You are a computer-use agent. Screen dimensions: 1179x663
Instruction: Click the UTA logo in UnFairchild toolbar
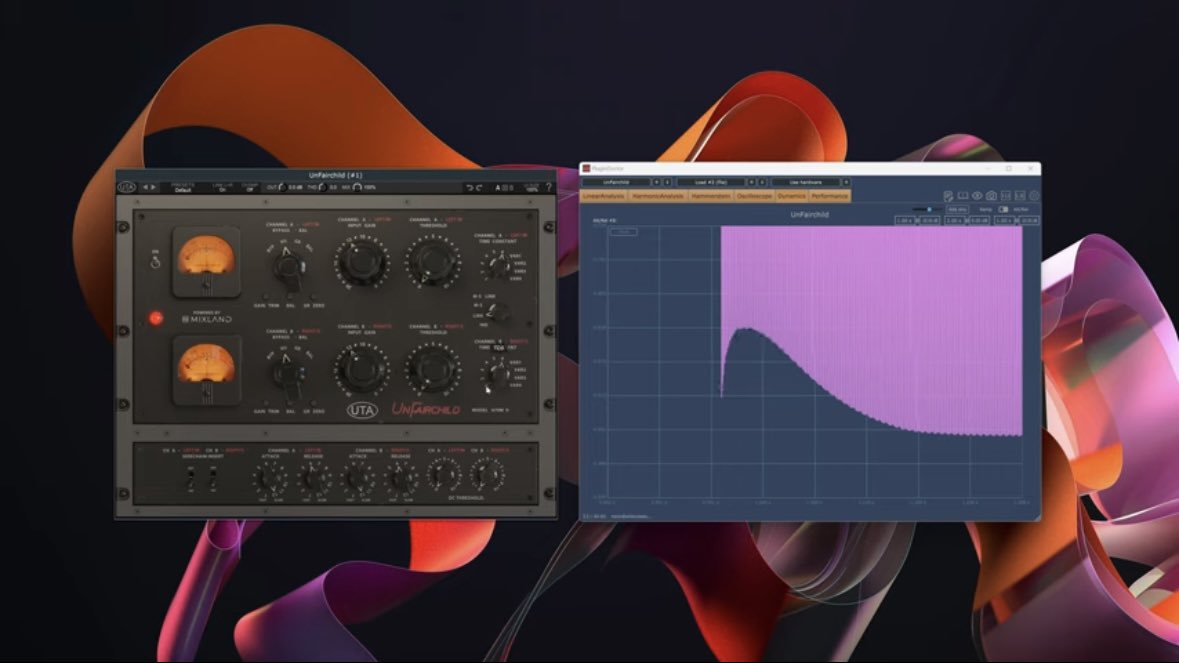[x=126, y=187]
